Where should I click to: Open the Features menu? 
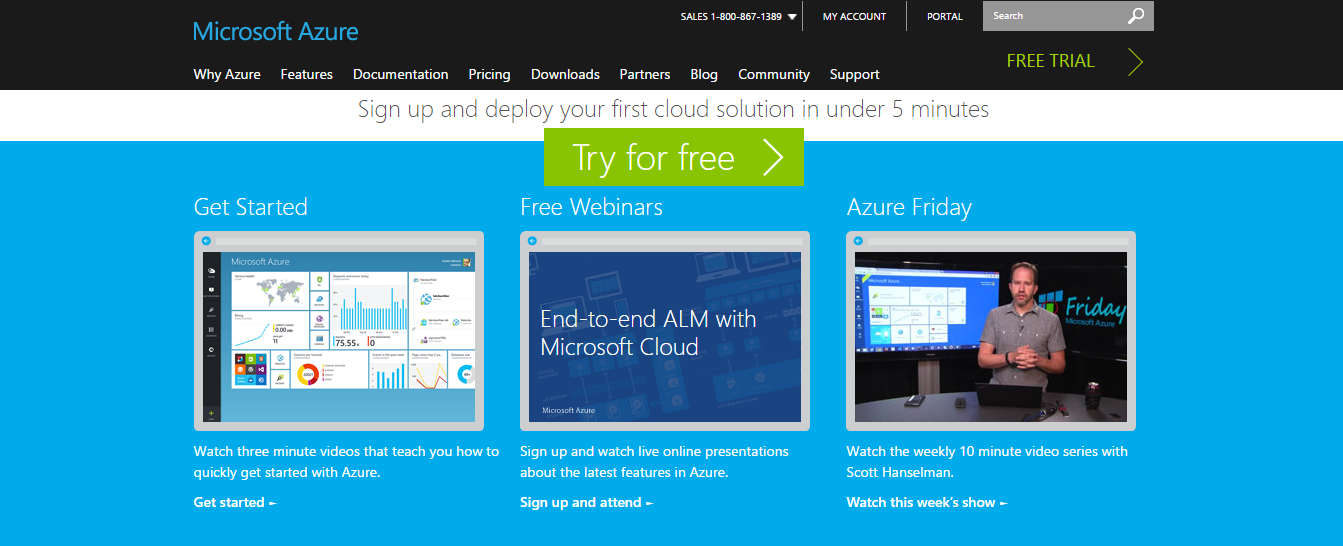click(x=307, y=74)
